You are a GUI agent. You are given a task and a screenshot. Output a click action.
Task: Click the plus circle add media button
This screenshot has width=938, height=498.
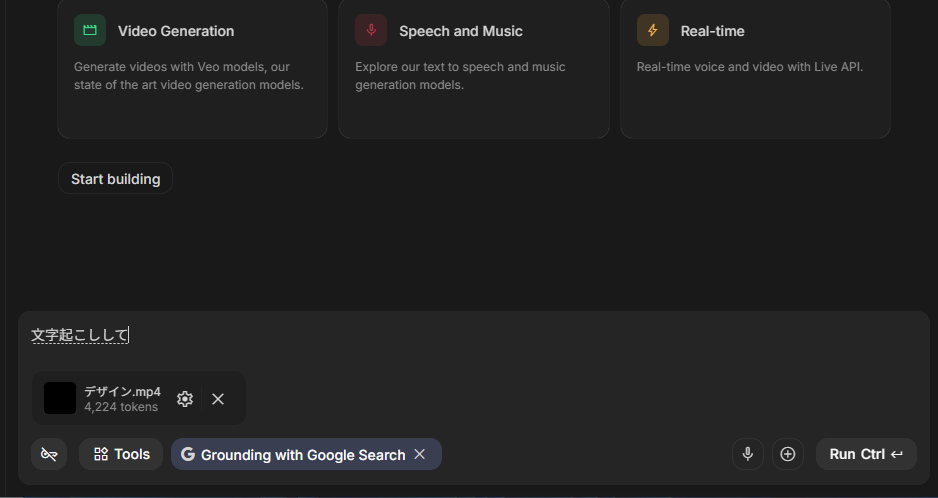click(788, 454)
